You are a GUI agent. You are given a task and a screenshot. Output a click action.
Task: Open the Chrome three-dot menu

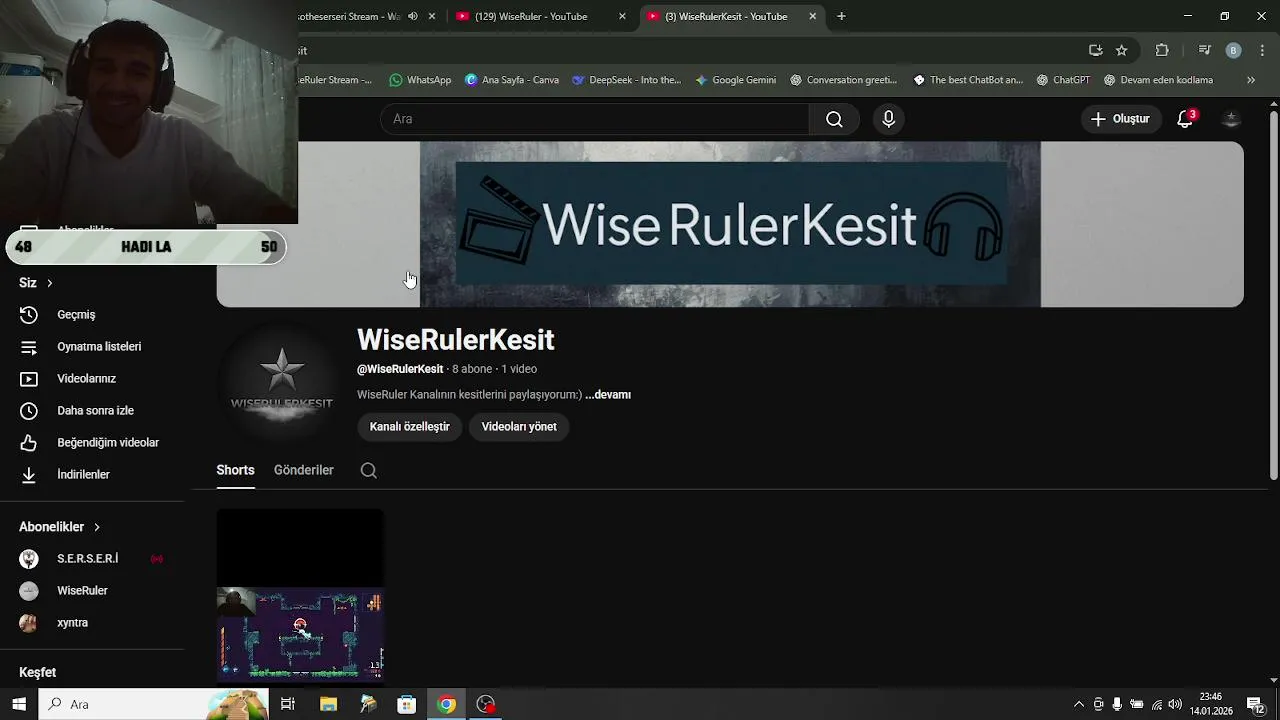pyautogui.click(x=1262, y=51)
